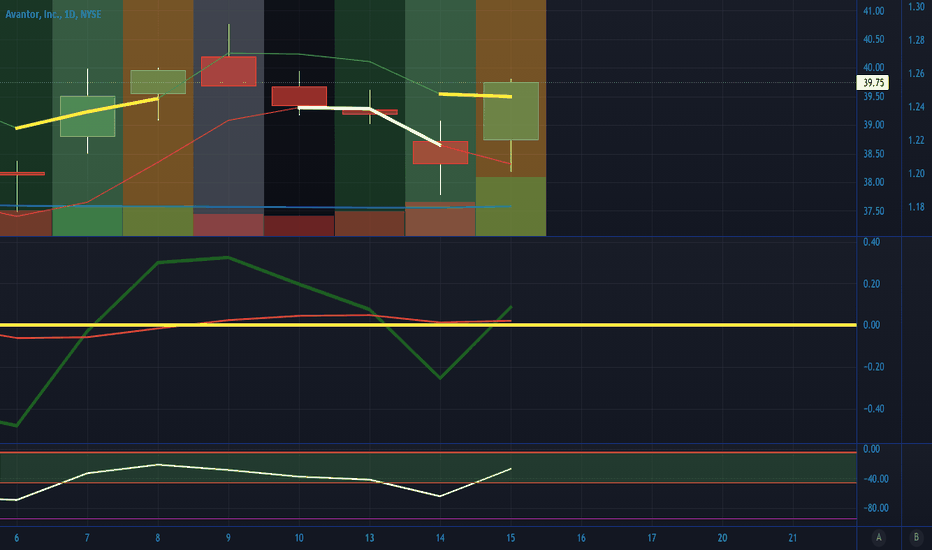The height and width of the screenshot is (550, 932).
Task: Click the 39.00 price scale label
Action: (874, 125)
